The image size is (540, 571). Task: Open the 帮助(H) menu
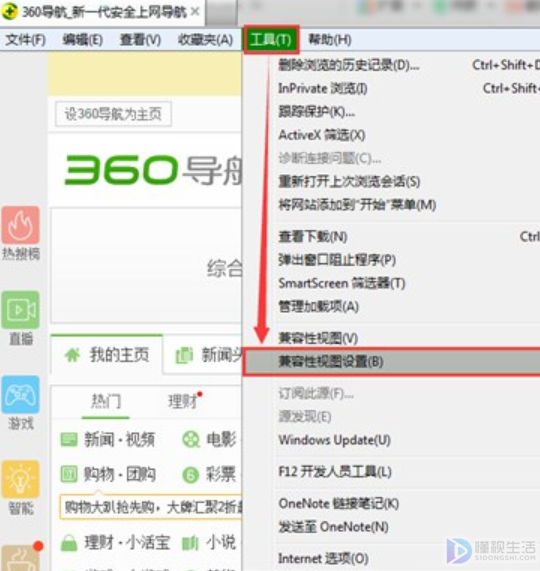click(330, 39)
